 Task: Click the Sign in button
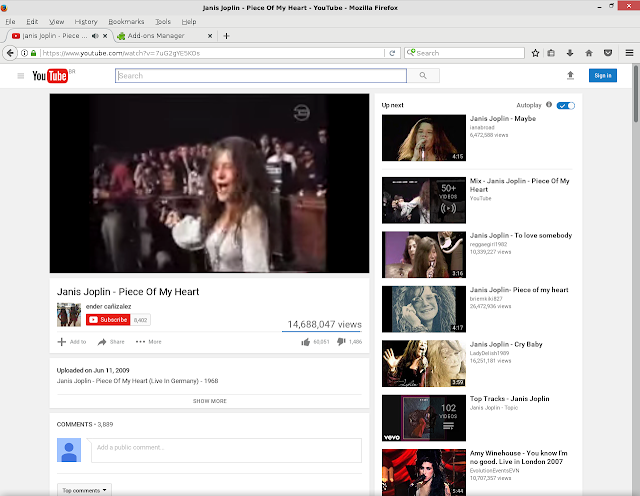[x=602, y=76]
